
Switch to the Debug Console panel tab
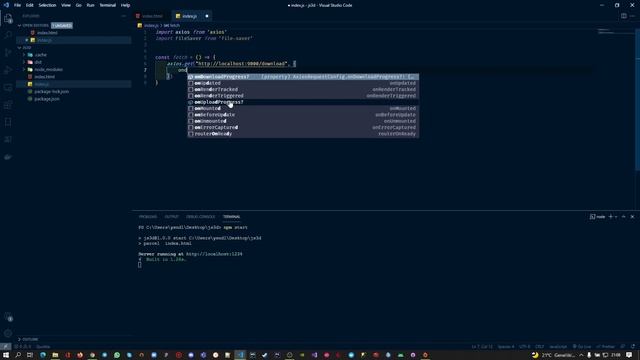(200, 217)
